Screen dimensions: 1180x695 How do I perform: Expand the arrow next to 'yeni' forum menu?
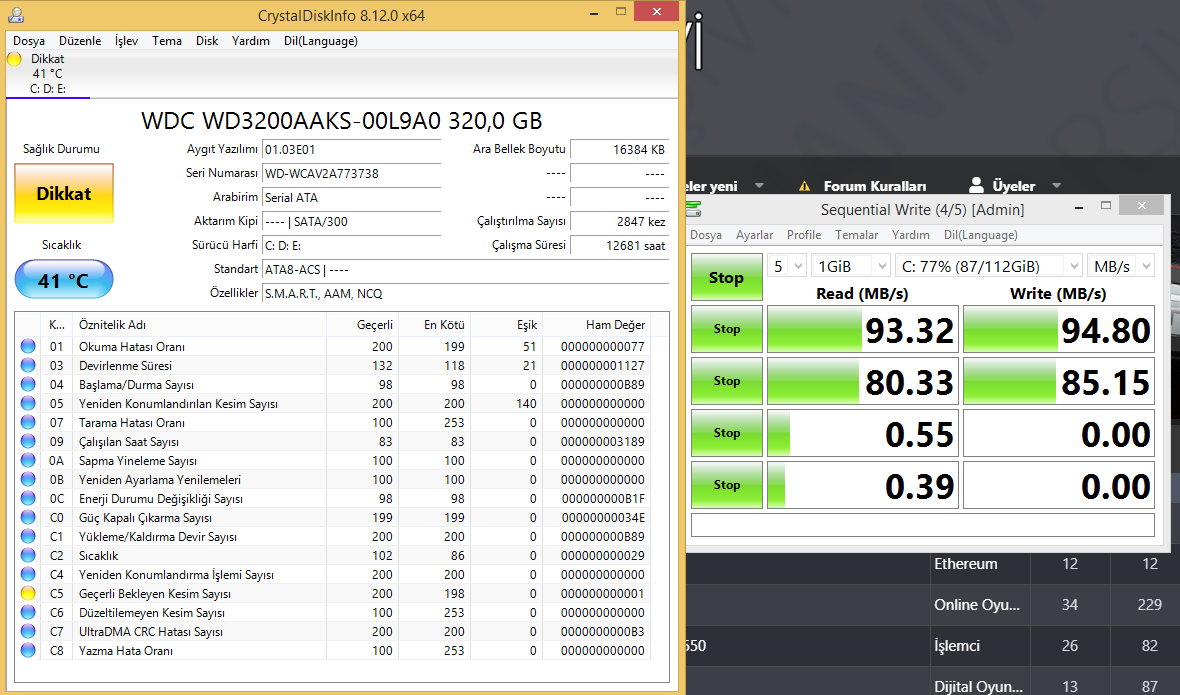click(x=759, y=186)
